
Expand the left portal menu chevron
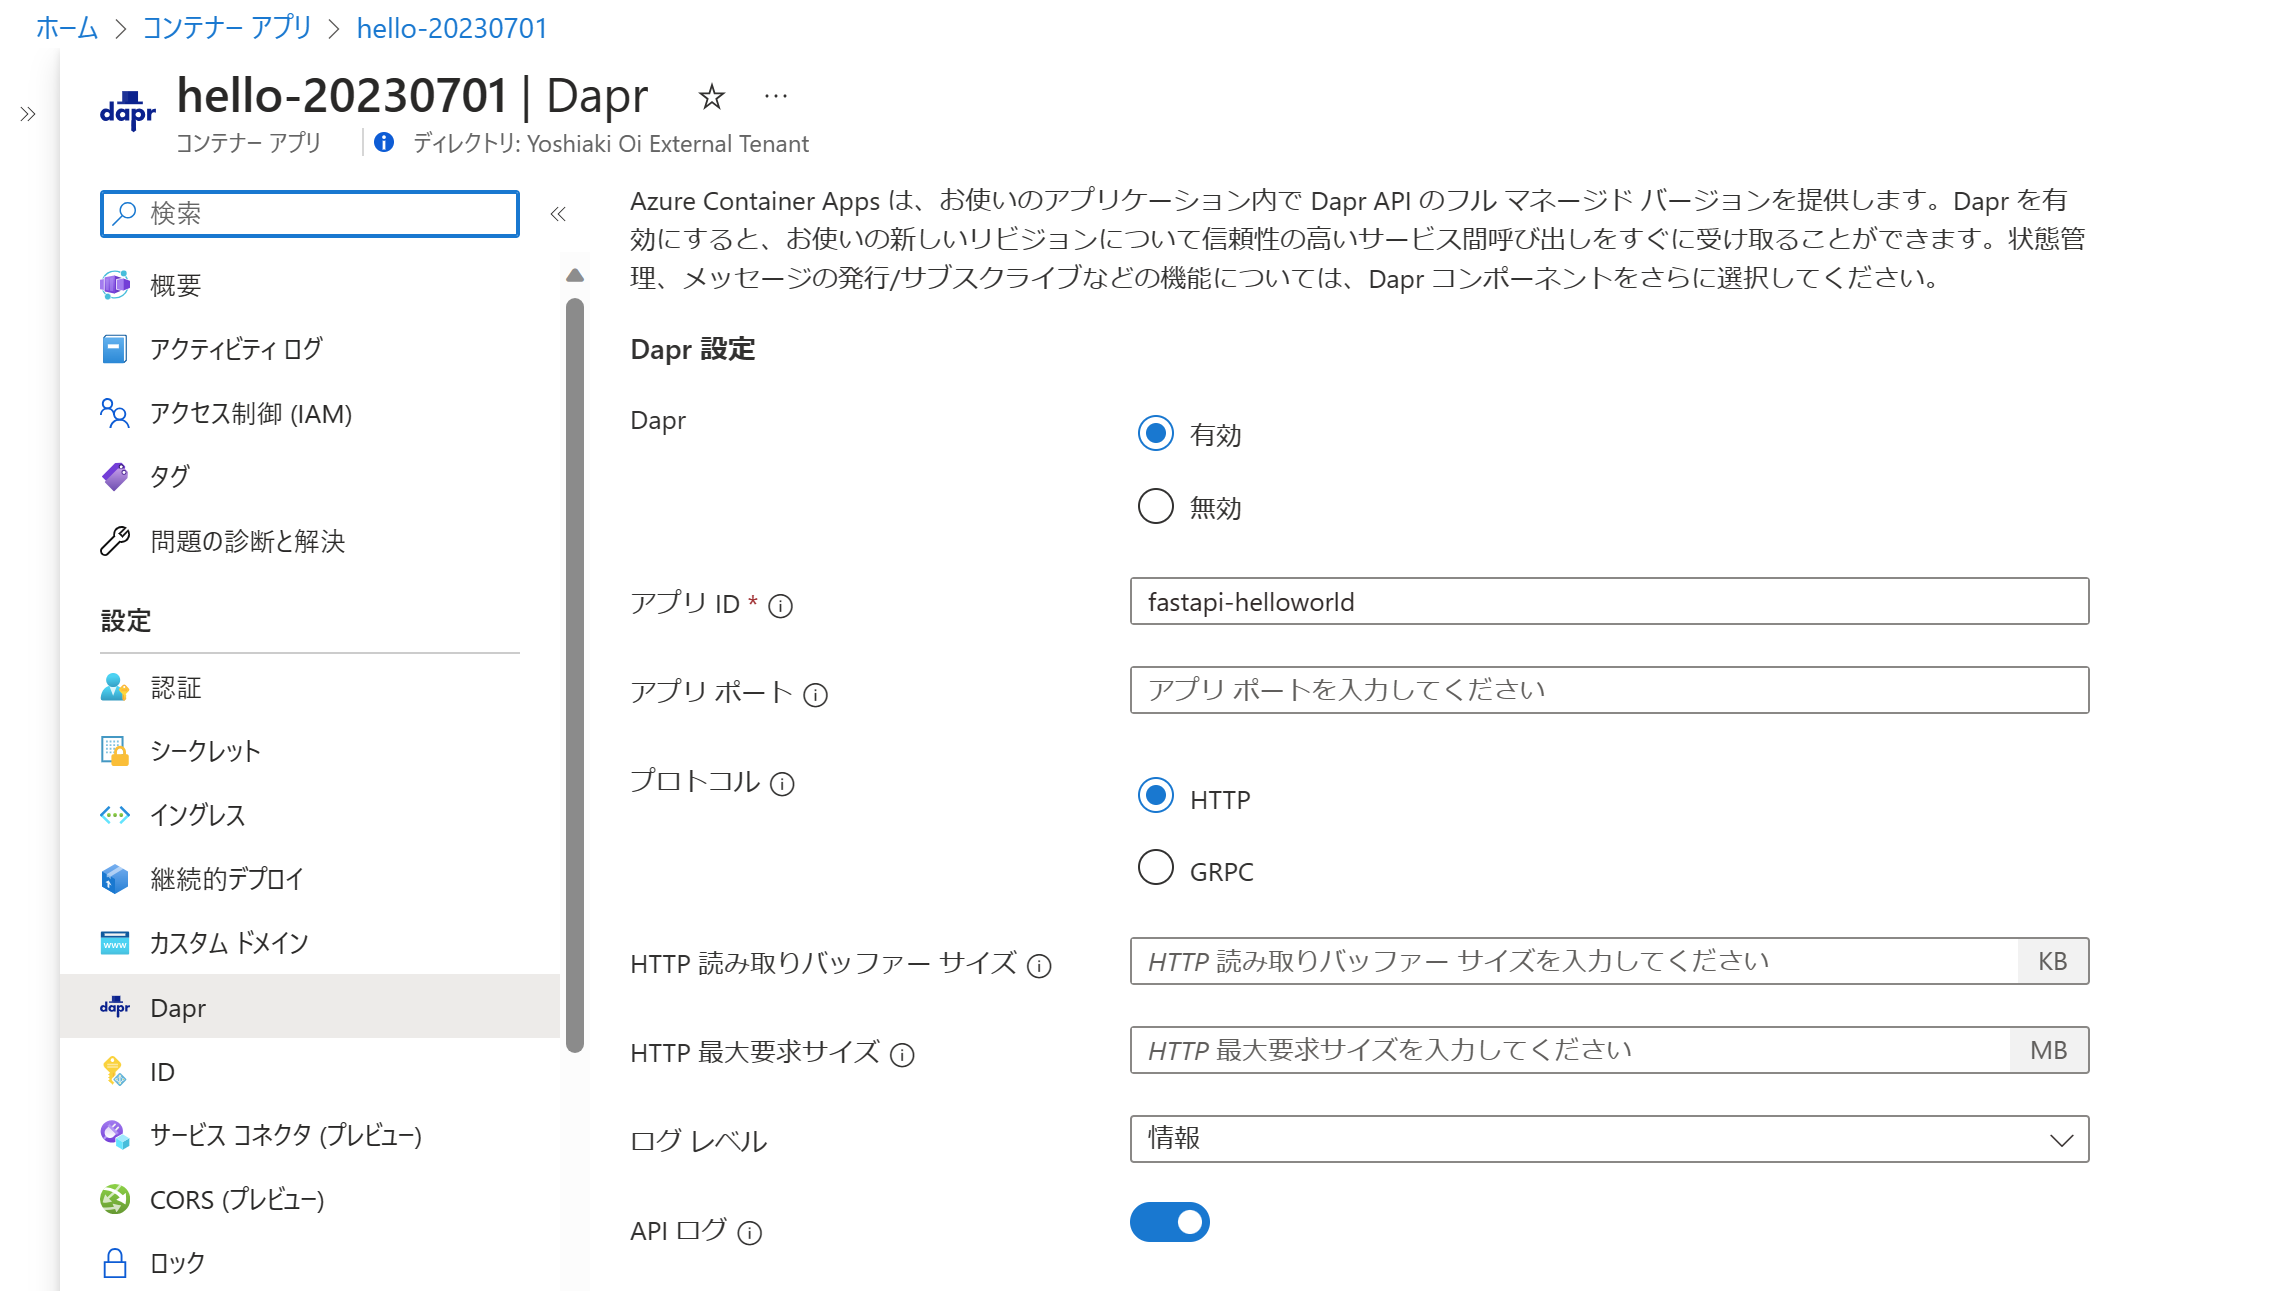tap(28, 114)
